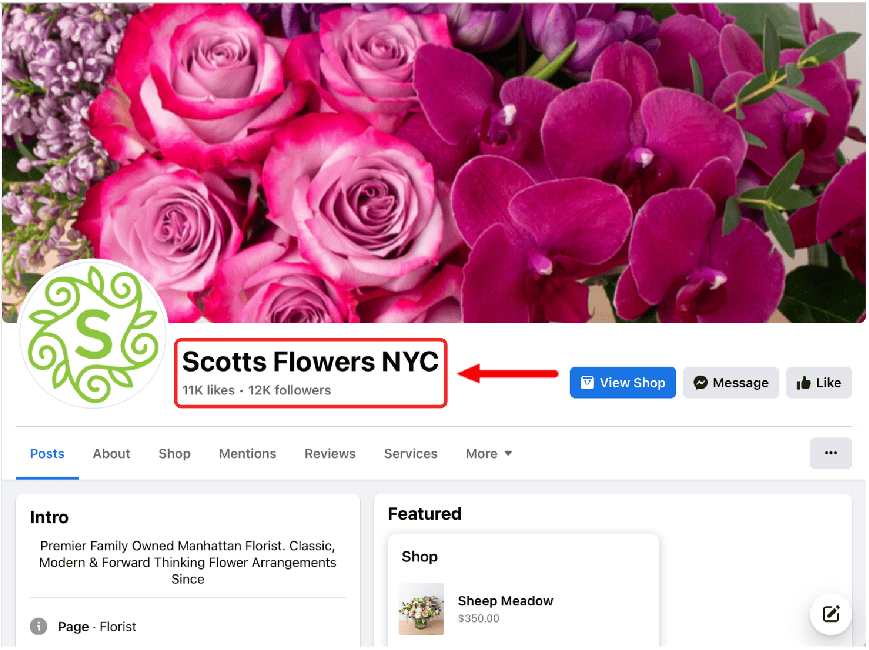Screen dimensions: 869x650
Task: Click the info icon beside Page Florist
Action: [x=38, y=626]
